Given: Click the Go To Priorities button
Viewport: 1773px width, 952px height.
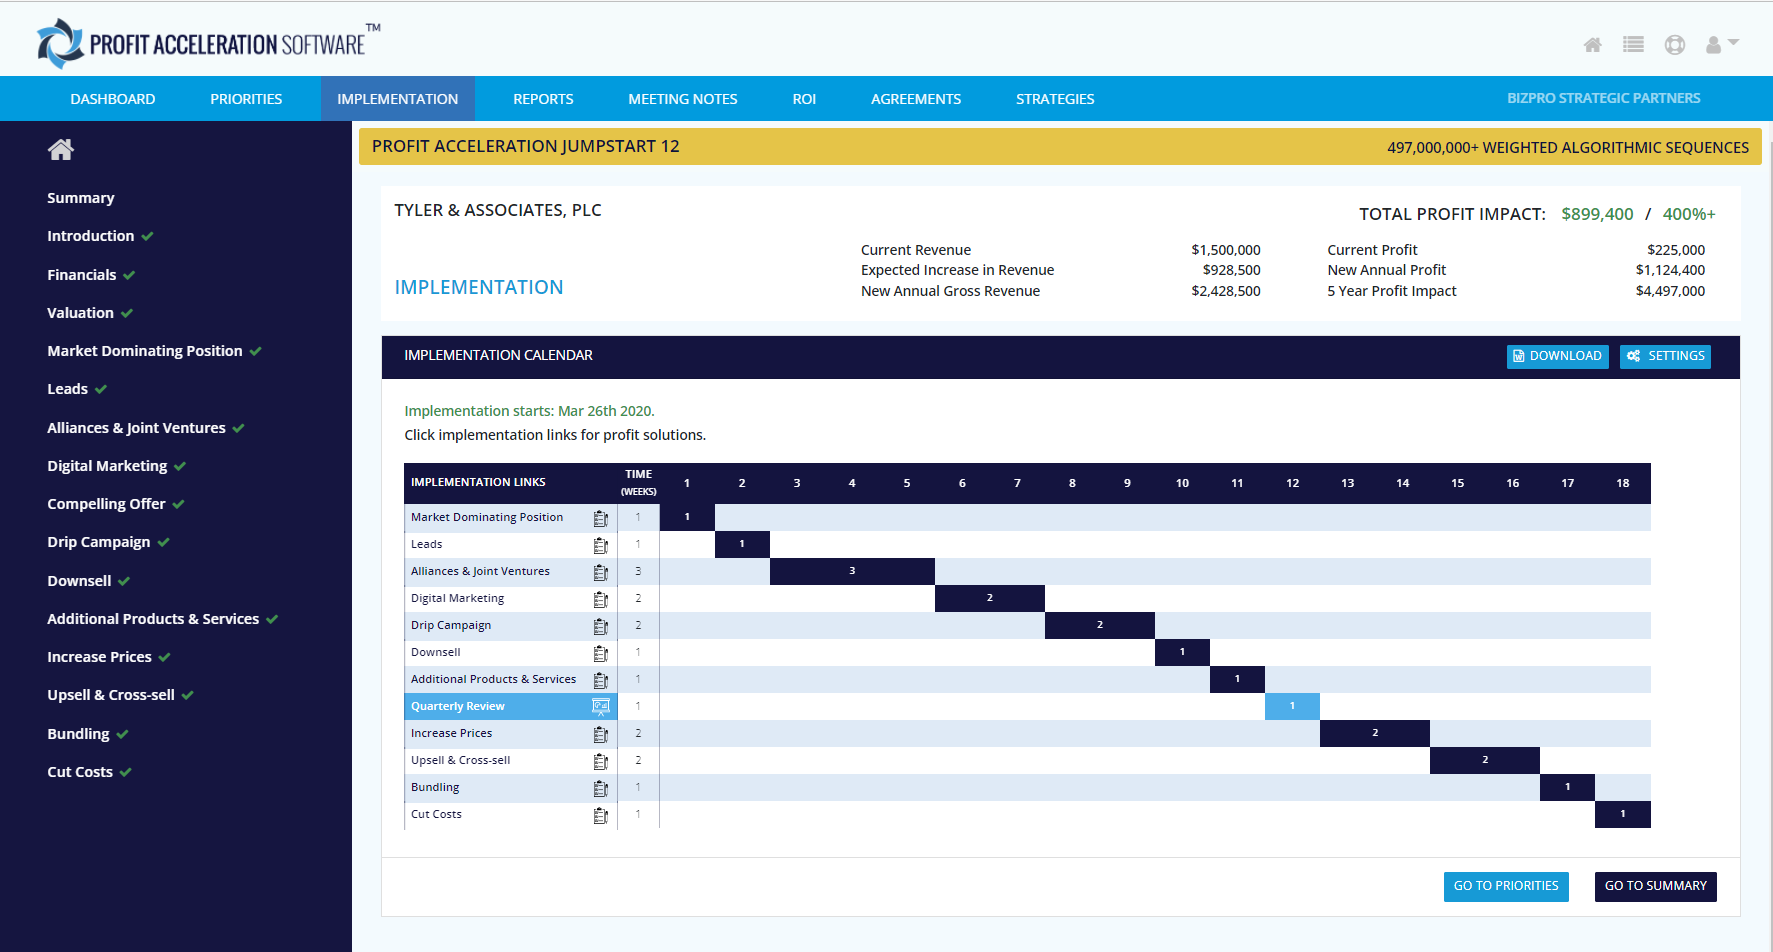Looking at the screenshot, I should pyautogui.click(x=1505, y=886).
